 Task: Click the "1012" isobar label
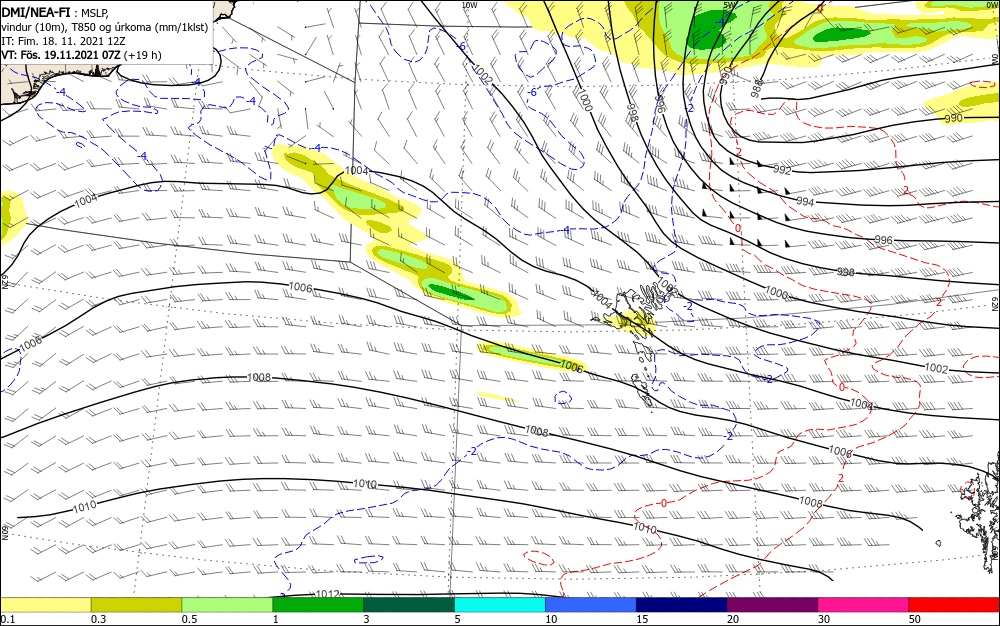[328, 594]
